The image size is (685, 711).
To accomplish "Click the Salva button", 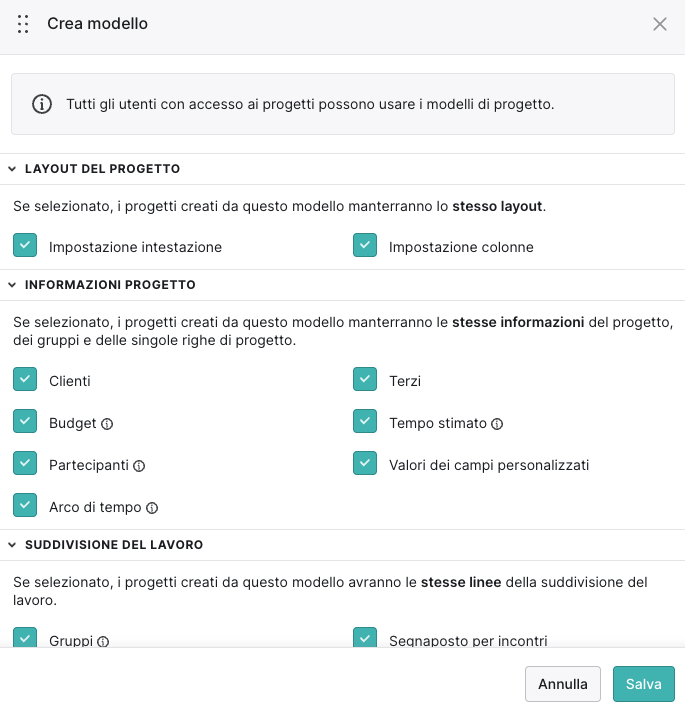I will (x=644, y=684).
